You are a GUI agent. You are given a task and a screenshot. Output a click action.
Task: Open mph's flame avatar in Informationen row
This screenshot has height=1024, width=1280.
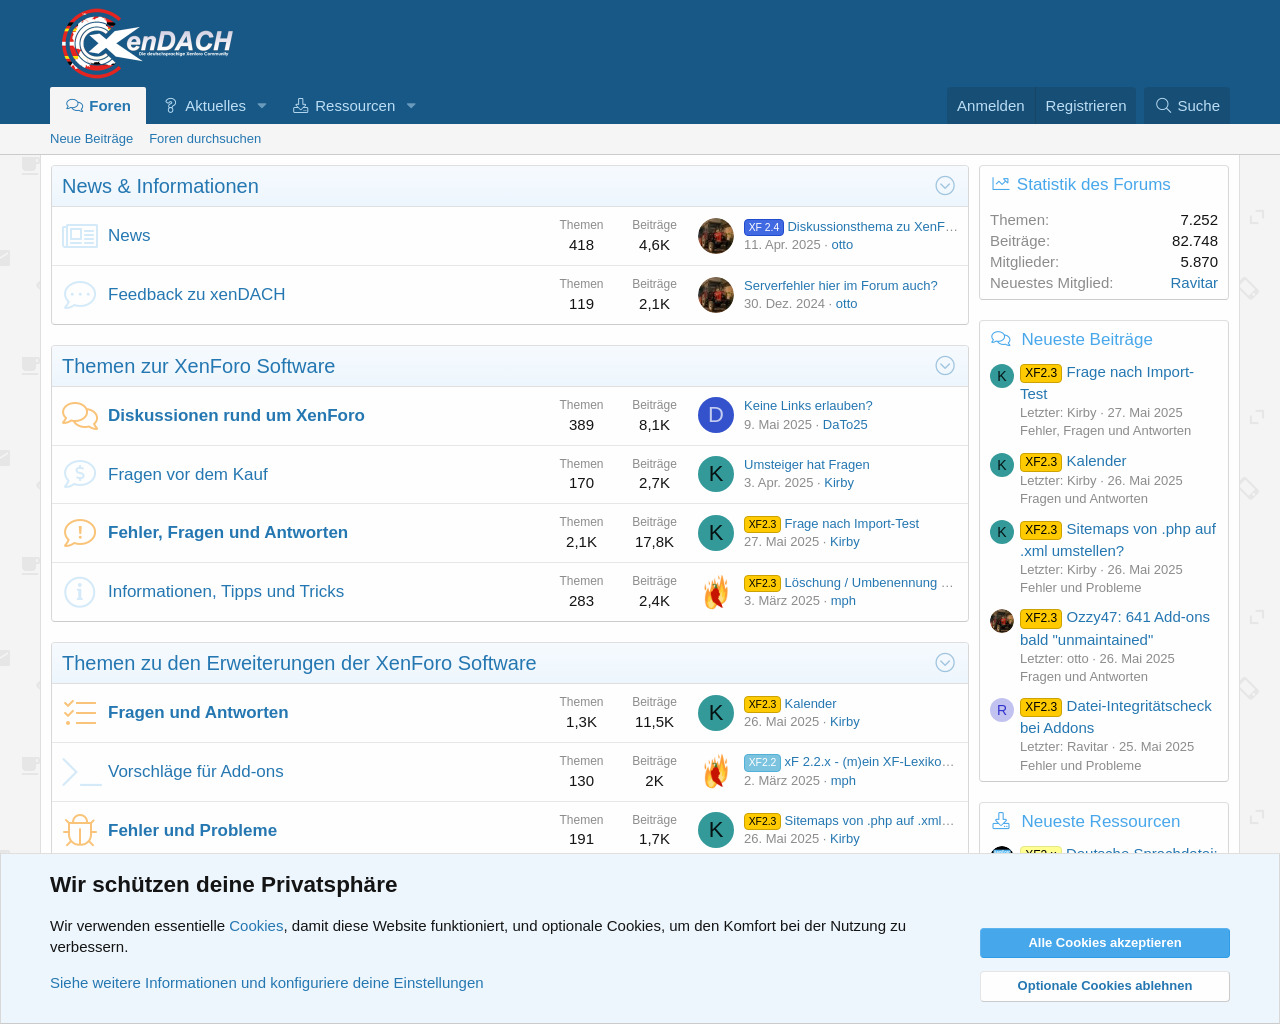coord(716,592)
